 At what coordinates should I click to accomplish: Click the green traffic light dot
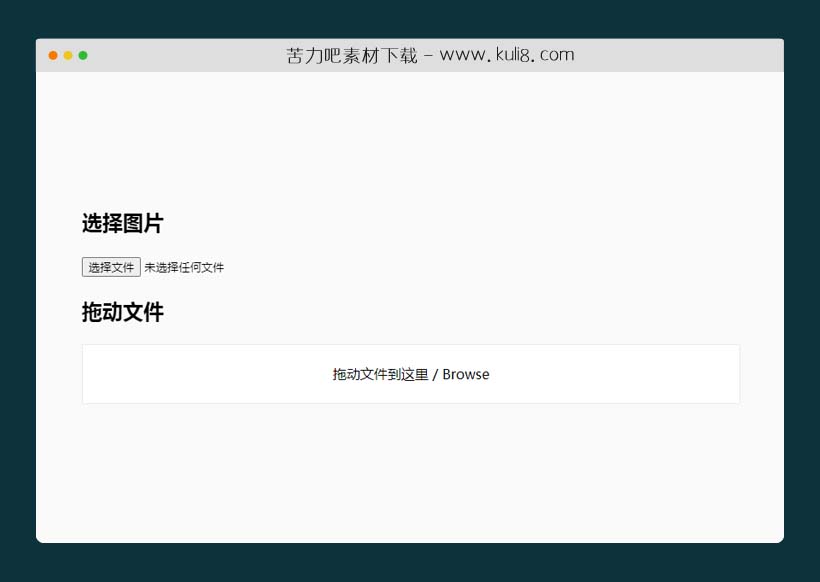84,55
